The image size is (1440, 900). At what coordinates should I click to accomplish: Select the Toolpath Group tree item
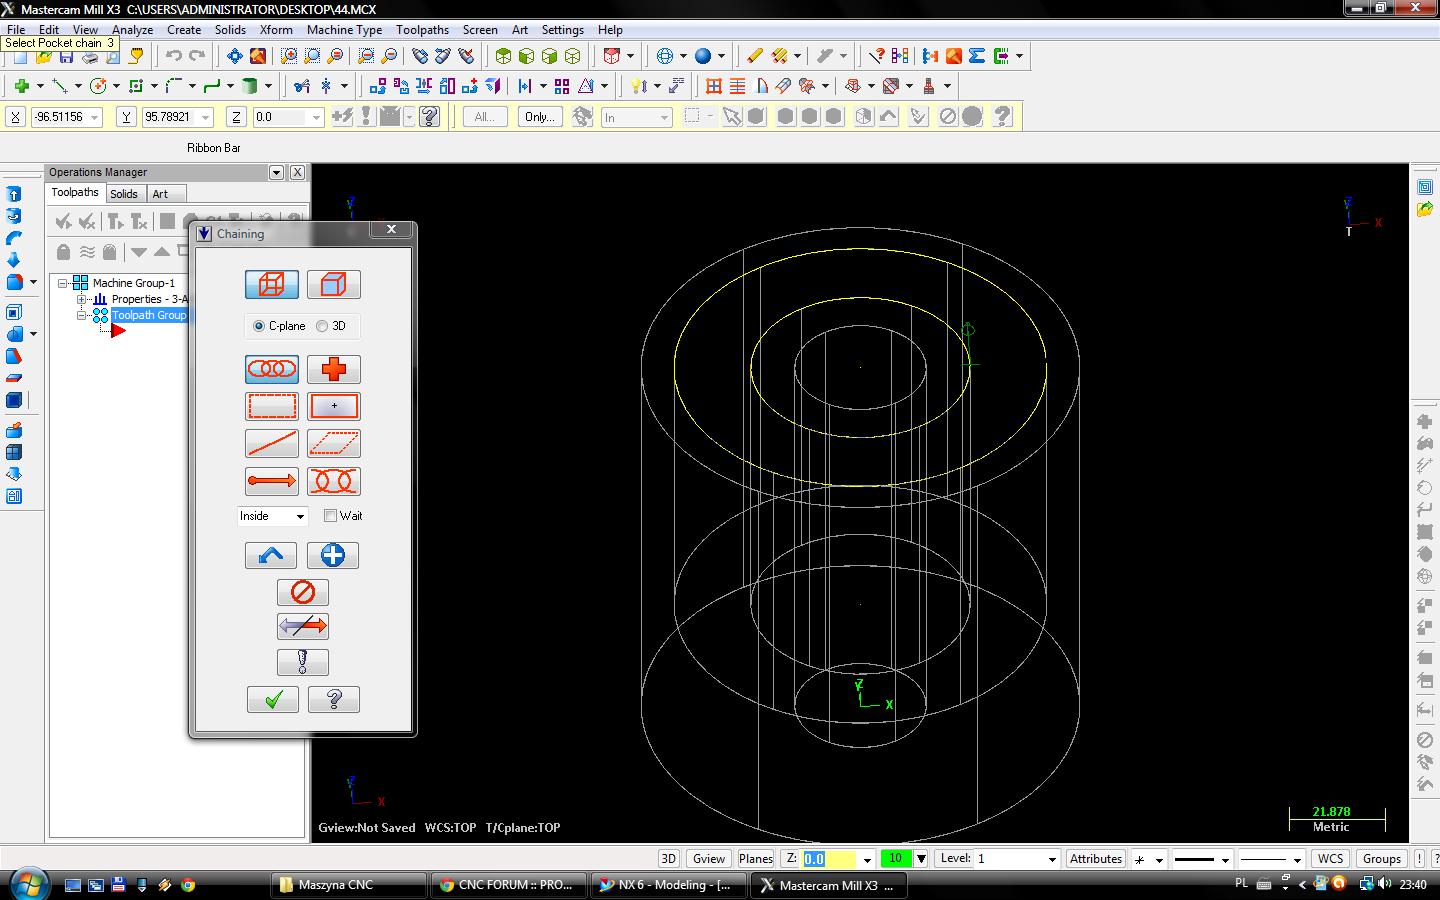[149, 315]
